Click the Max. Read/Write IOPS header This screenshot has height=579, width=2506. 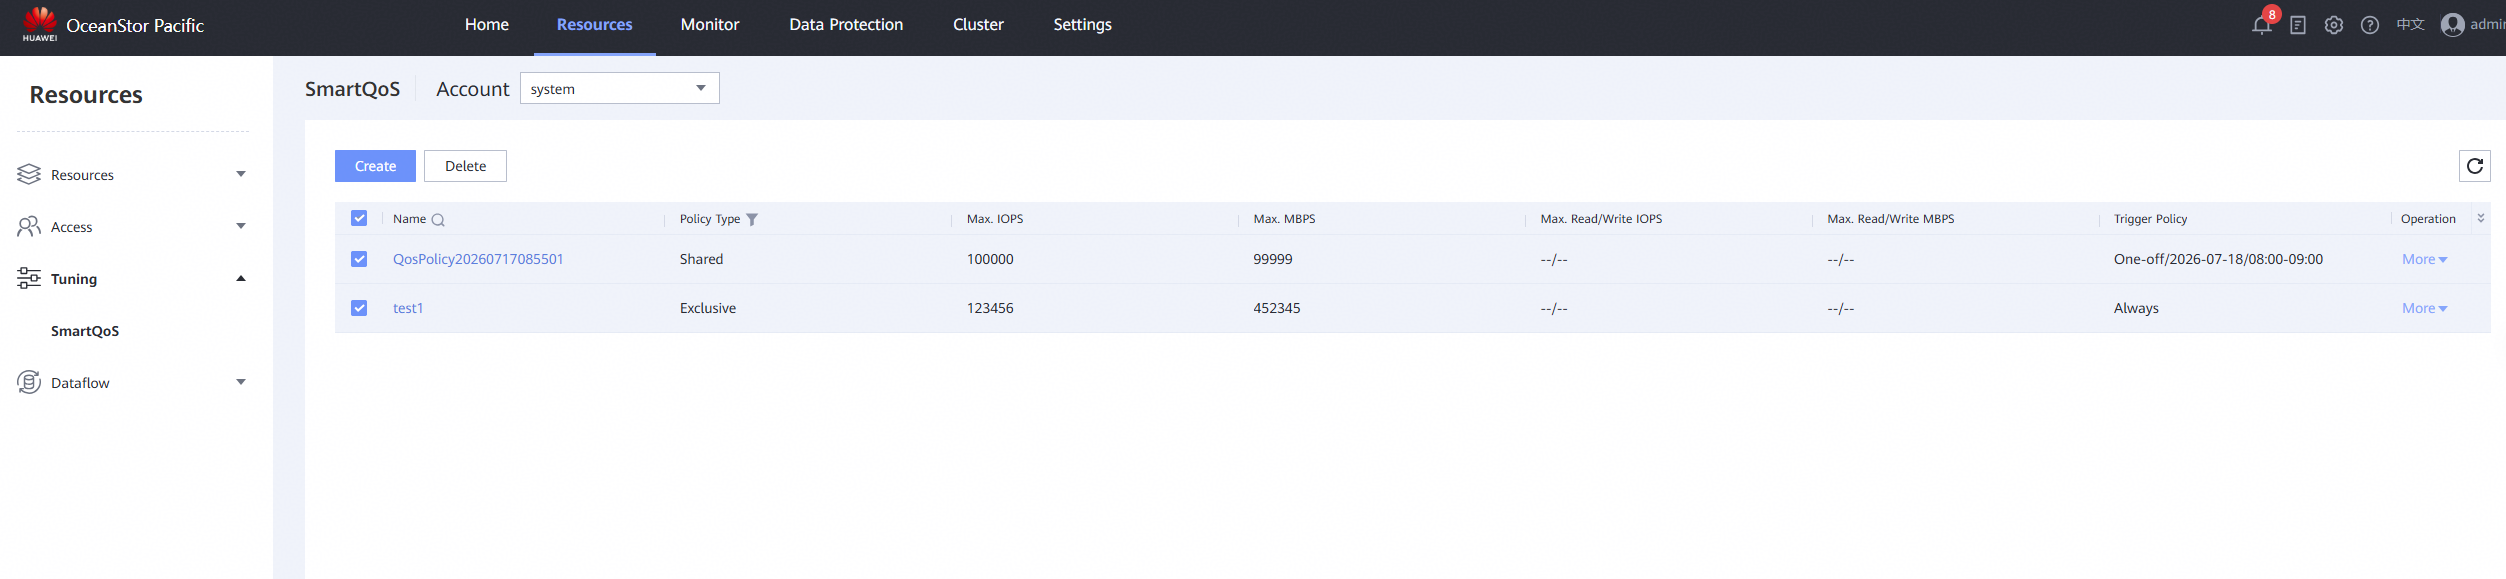click(x=1601, y=219)
